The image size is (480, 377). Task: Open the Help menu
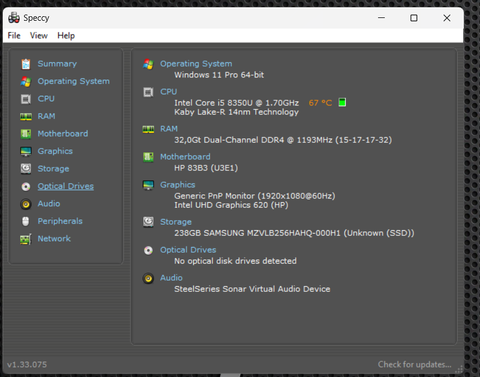click(x=66, y=36)
